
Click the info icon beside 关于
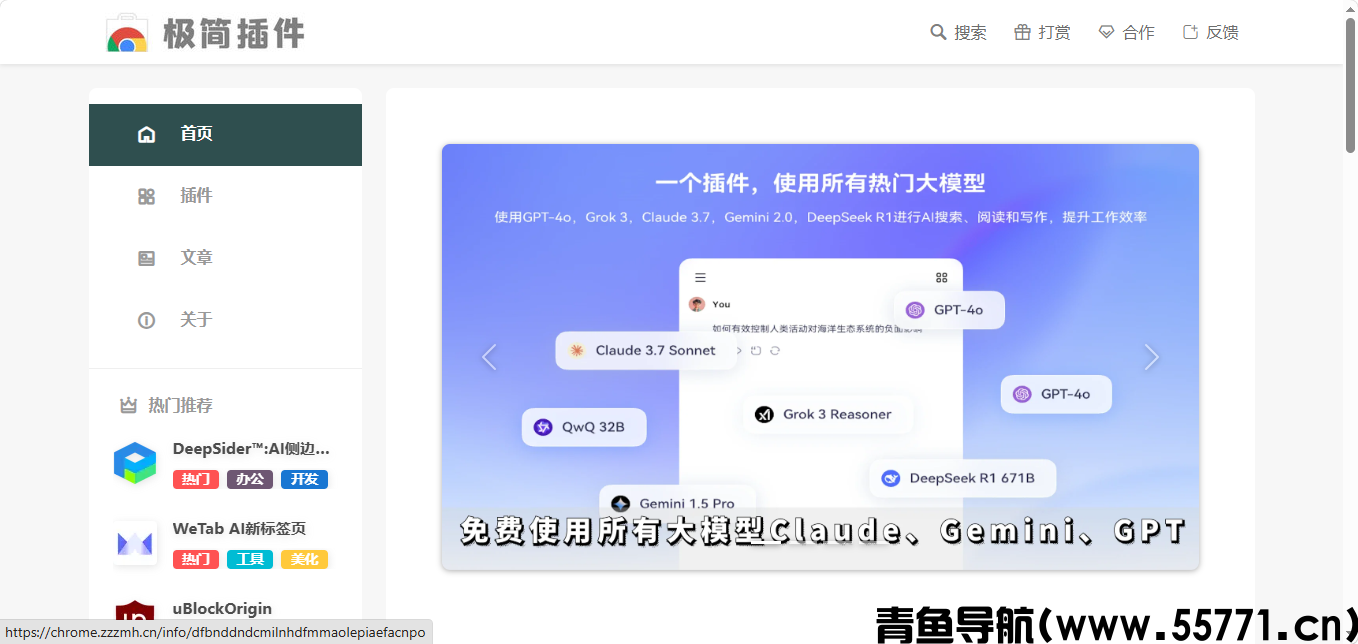click(146, 320)
